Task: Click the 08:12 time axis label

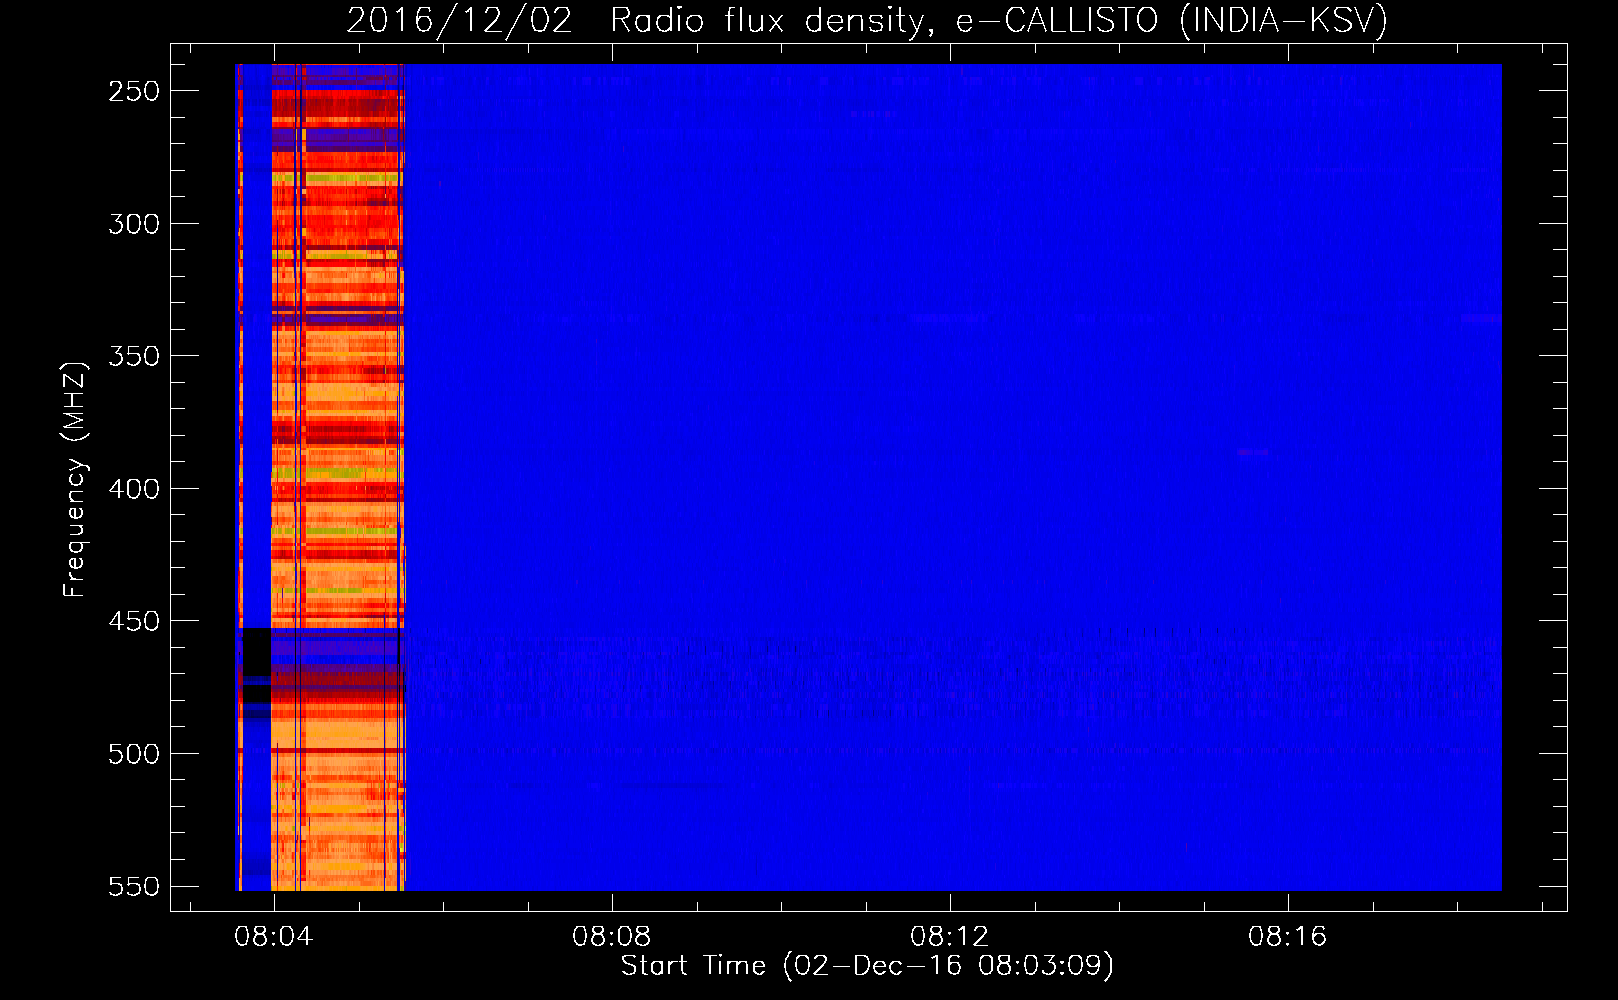Action: [x=949, y=936]
